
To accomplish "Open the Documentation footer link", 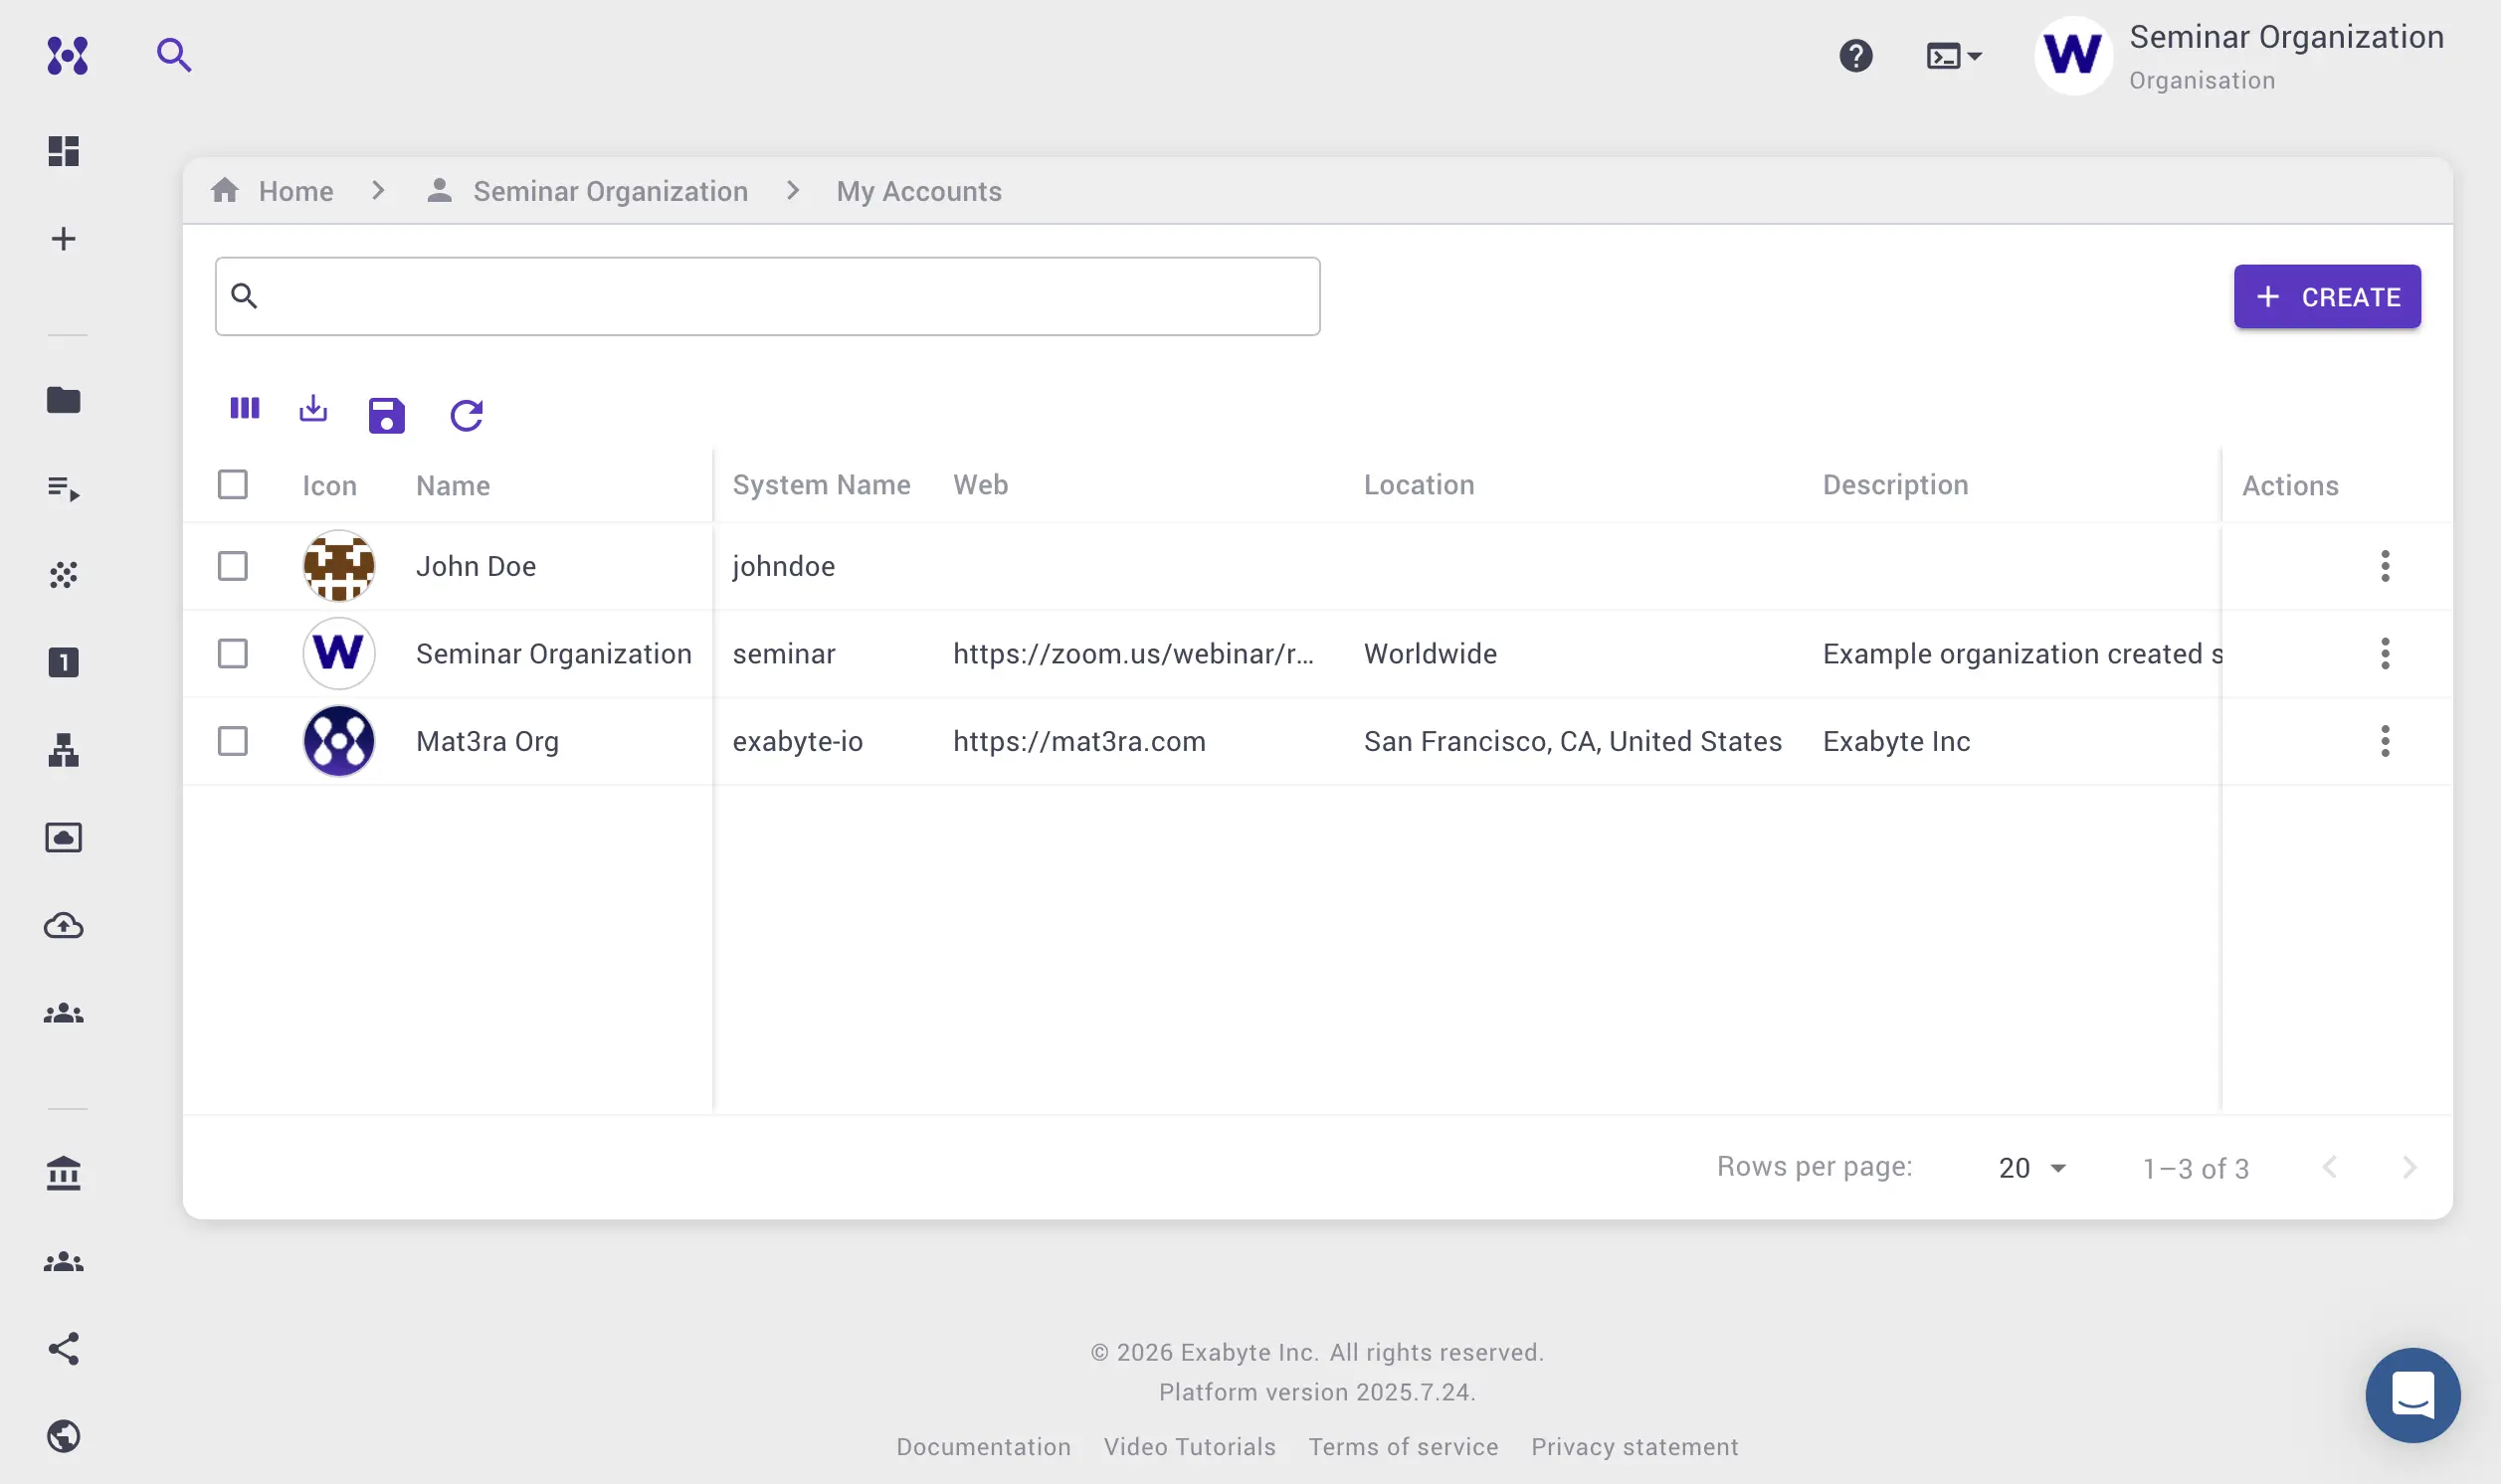I will 983,1447.
